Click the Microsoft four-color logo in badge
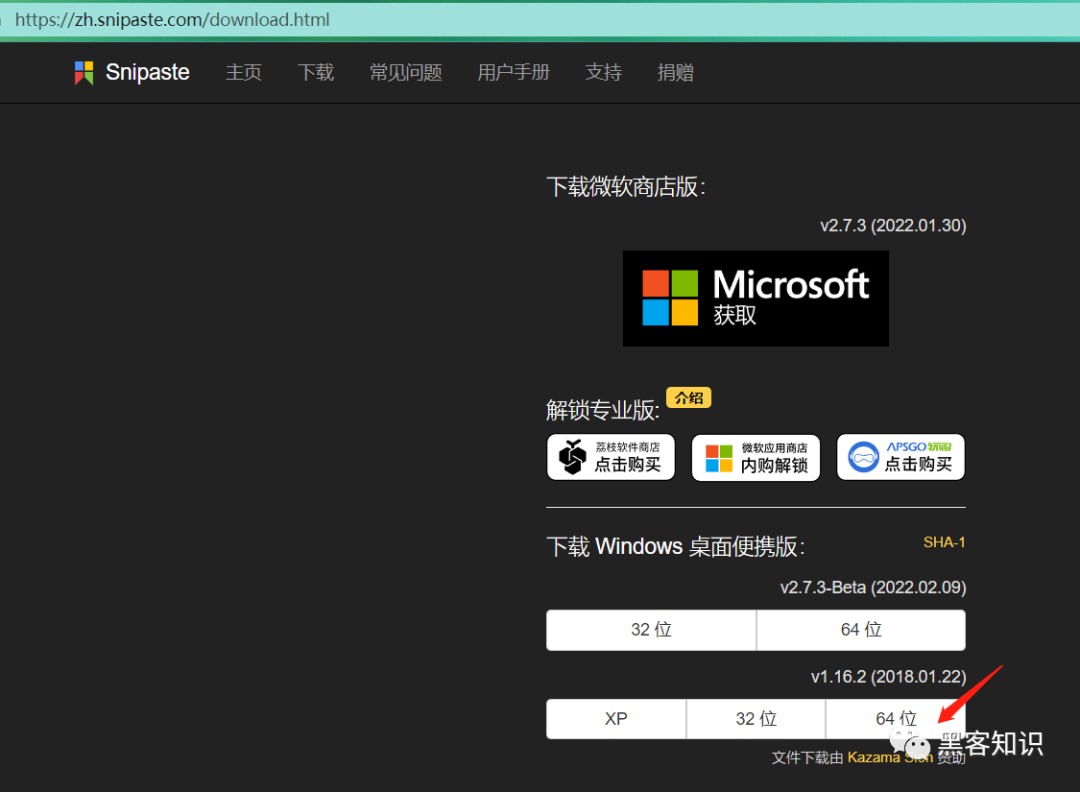Image resolution: width=1080 pixels, height=792 pixels. coord(670,298)
